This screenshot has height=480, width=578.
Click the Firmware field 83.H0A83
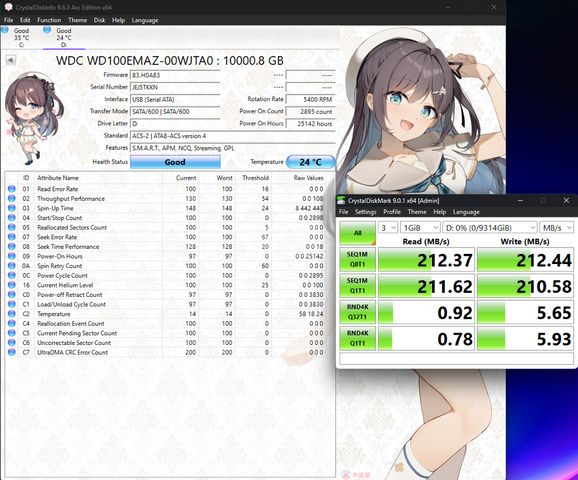click(x=175, y=75)
